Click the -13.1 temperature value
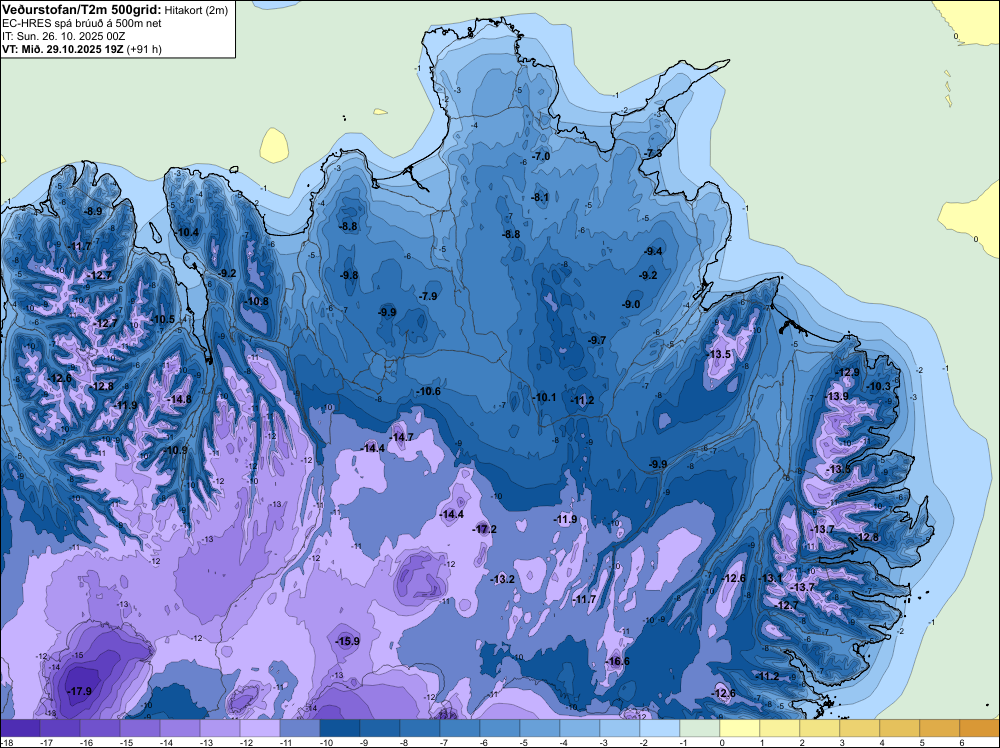Image resolution: width=1000 pixels, height=748 pixels. [770, 578]
